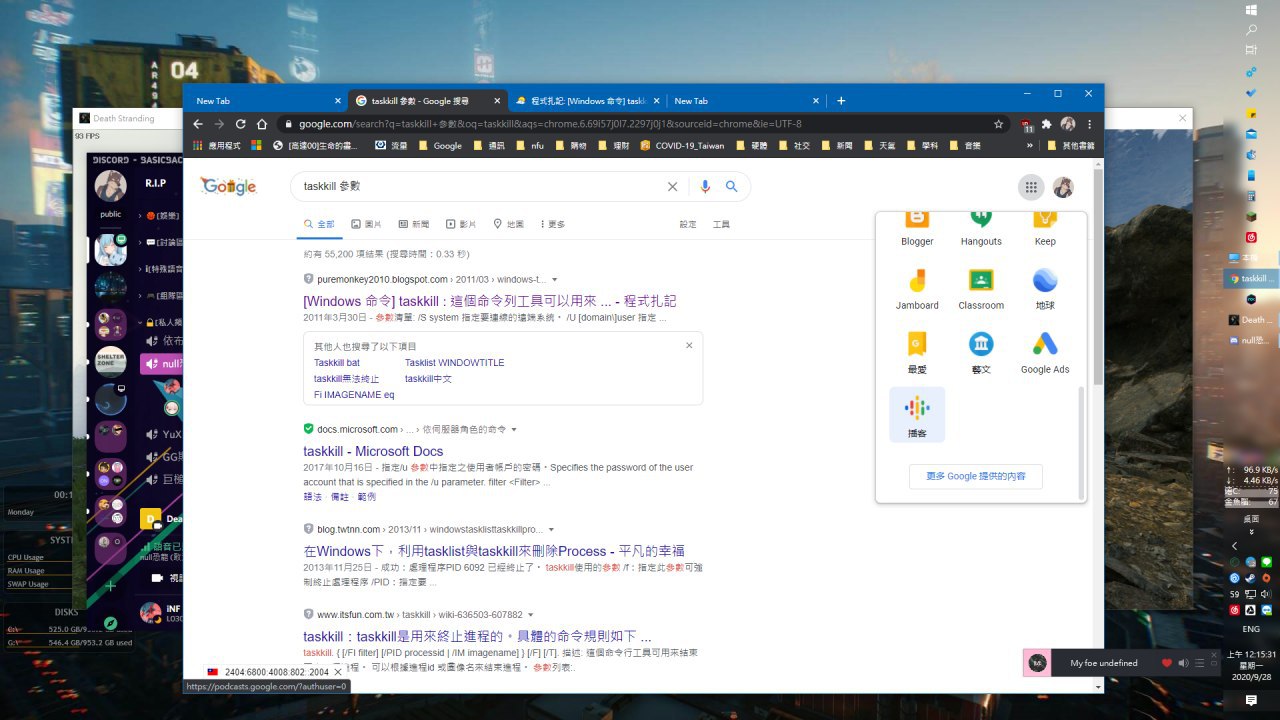Open dropdown arrow next to docs.microsoft.com result
The image size is (1280, 720).
pyautogui.click(x=514, y=430)
